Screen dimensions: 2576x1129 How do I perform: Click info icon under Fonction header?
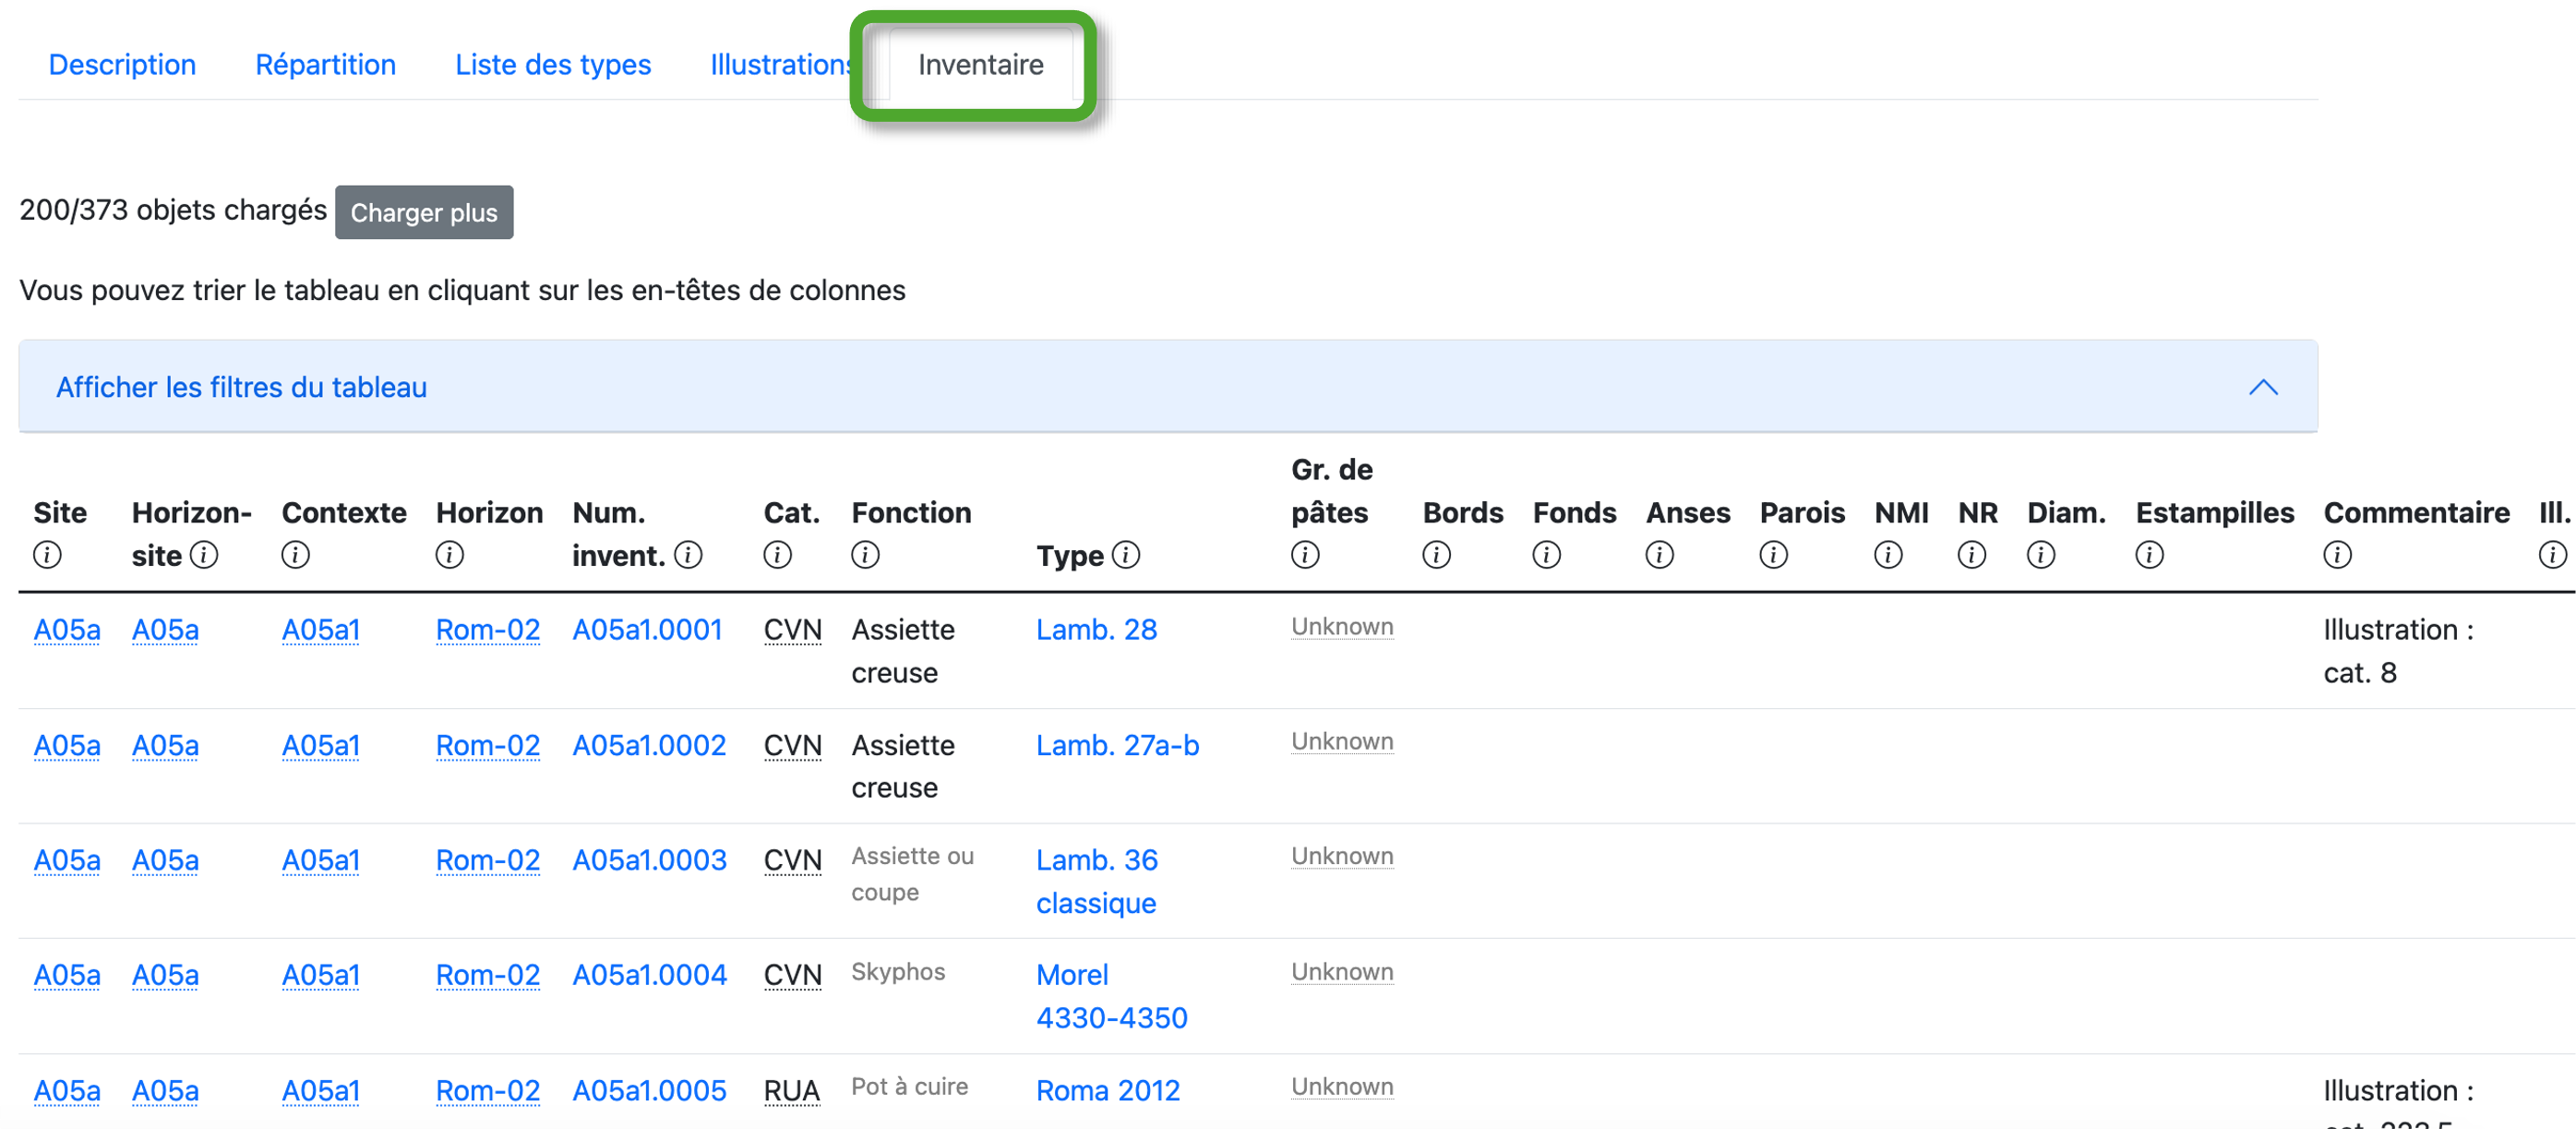(x=865, y=555)
